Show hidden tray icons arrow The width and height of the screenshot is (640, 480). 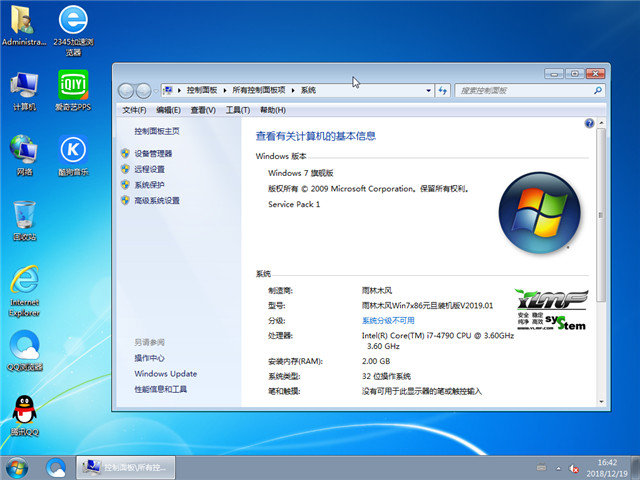[x=558, y=468]
